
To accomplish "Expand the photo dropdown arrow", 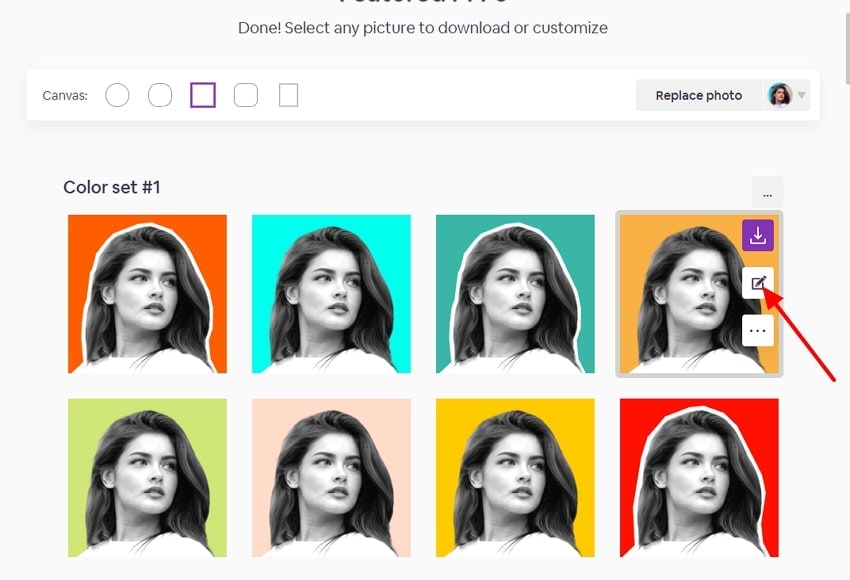I will click(x=801, y=95).
